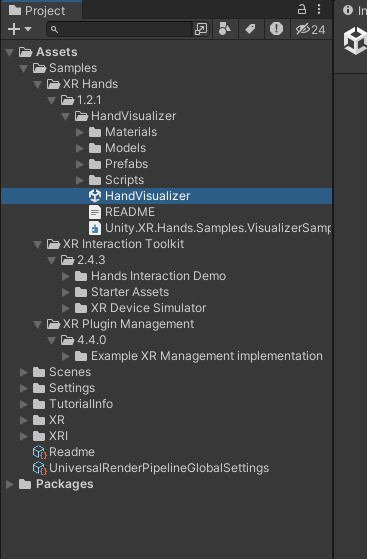
Task: Select the "XR Interaction Toolkit" folder name
Action: coord(123,244)
